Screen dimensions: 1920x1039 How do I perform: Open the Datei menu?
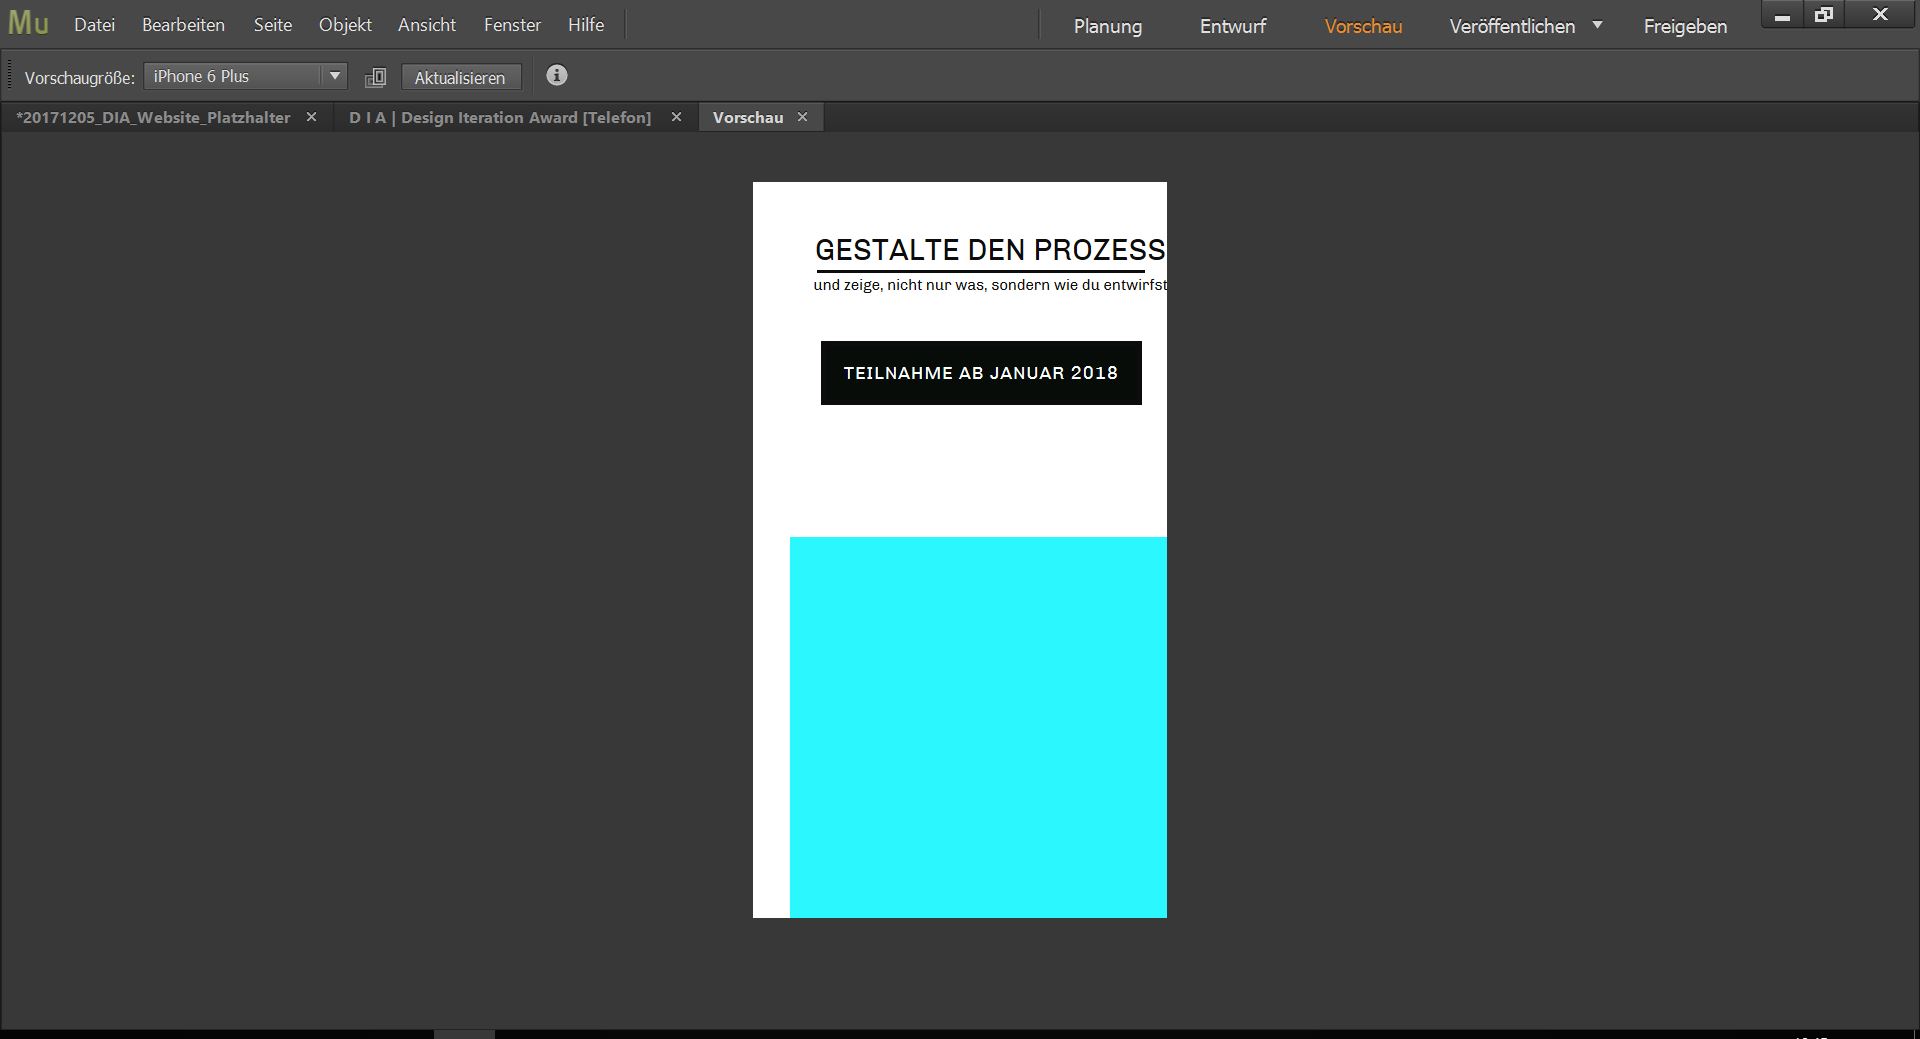coord(94,25)
